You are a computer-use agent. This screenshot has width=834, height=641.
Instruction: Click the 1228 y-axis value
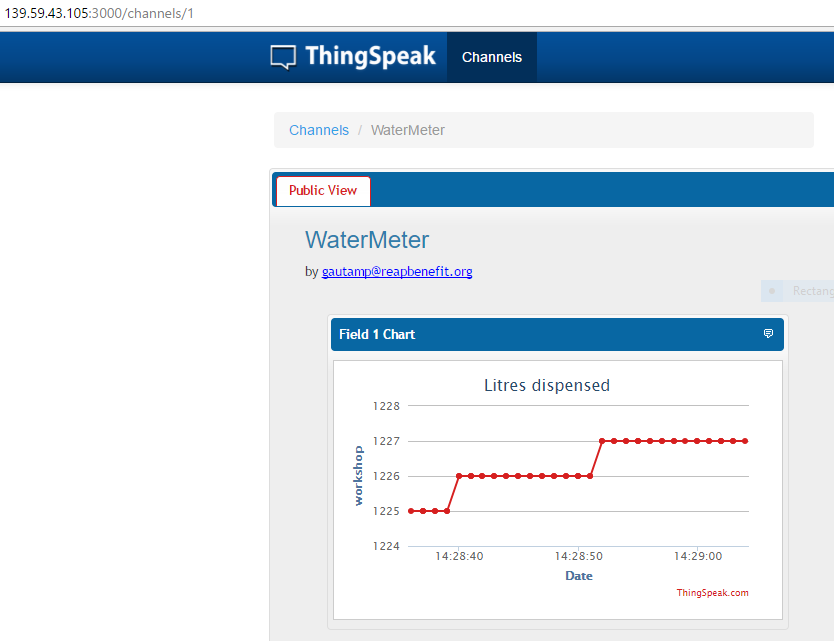(x=386, y=406)
